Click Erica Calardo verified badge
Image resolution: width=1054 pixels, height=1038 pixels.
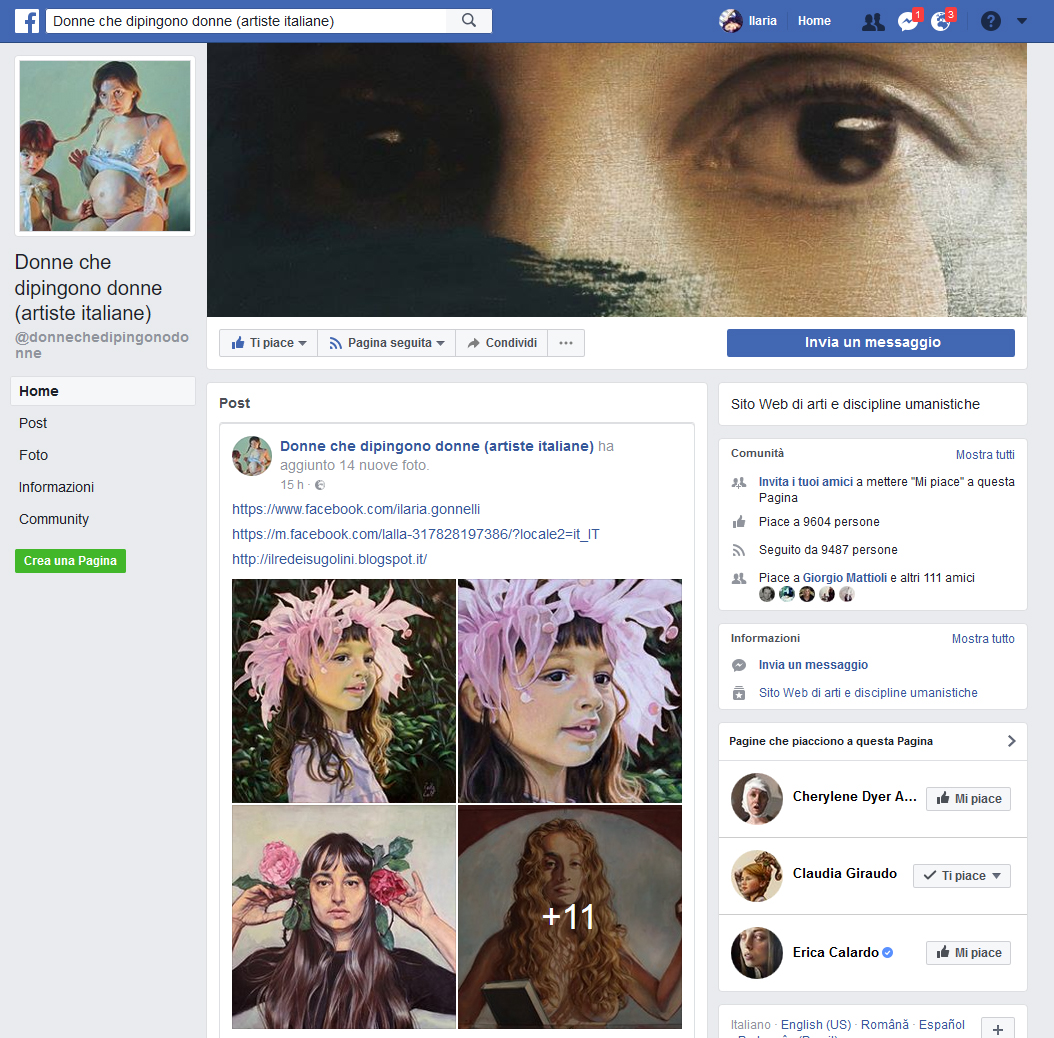tap(887, 953)
